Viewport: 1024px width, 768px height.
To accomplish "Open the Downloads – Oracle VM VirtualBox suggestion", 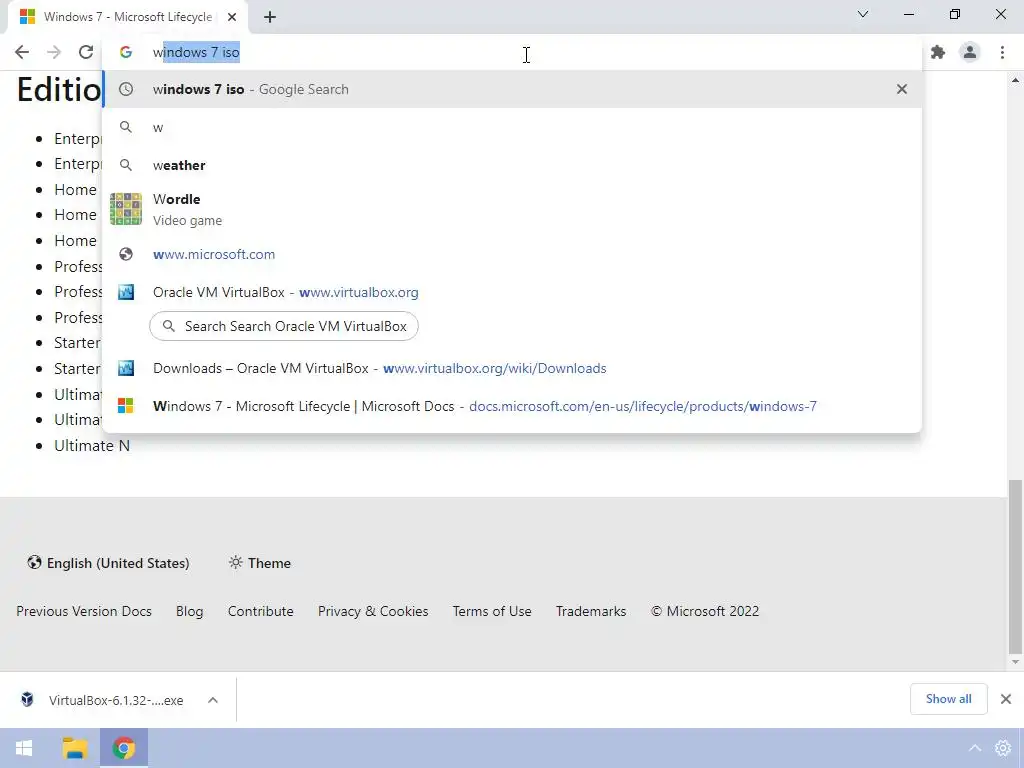I will [x=512, y=368].
